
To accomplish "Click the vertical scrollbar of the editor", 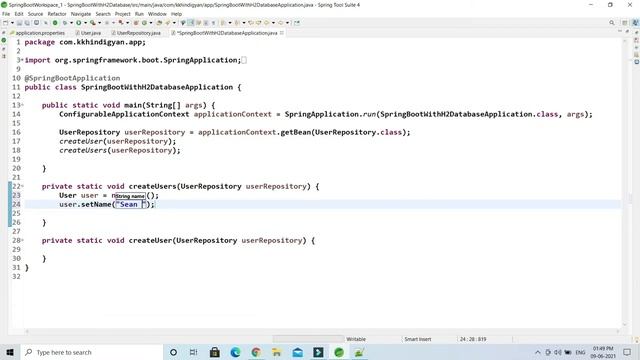I will tap(625, 182).
